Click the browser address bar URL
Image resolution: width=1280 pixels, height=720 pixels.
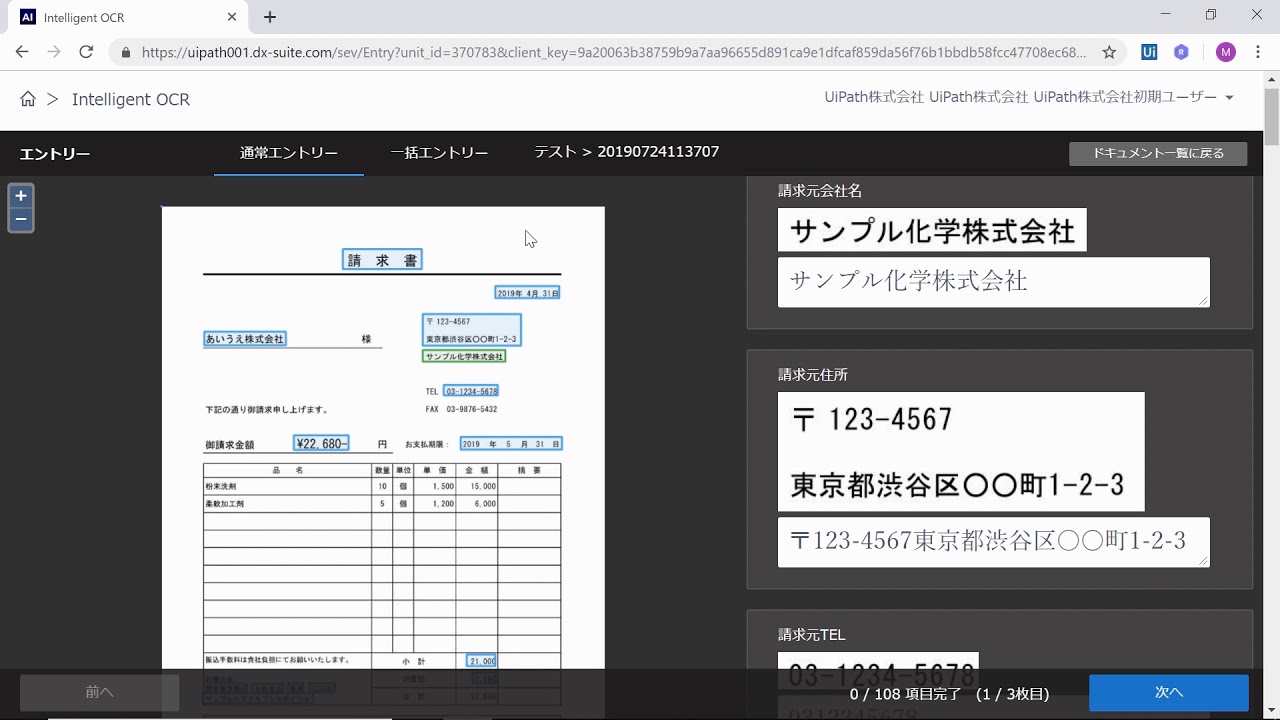pos(613,52)
